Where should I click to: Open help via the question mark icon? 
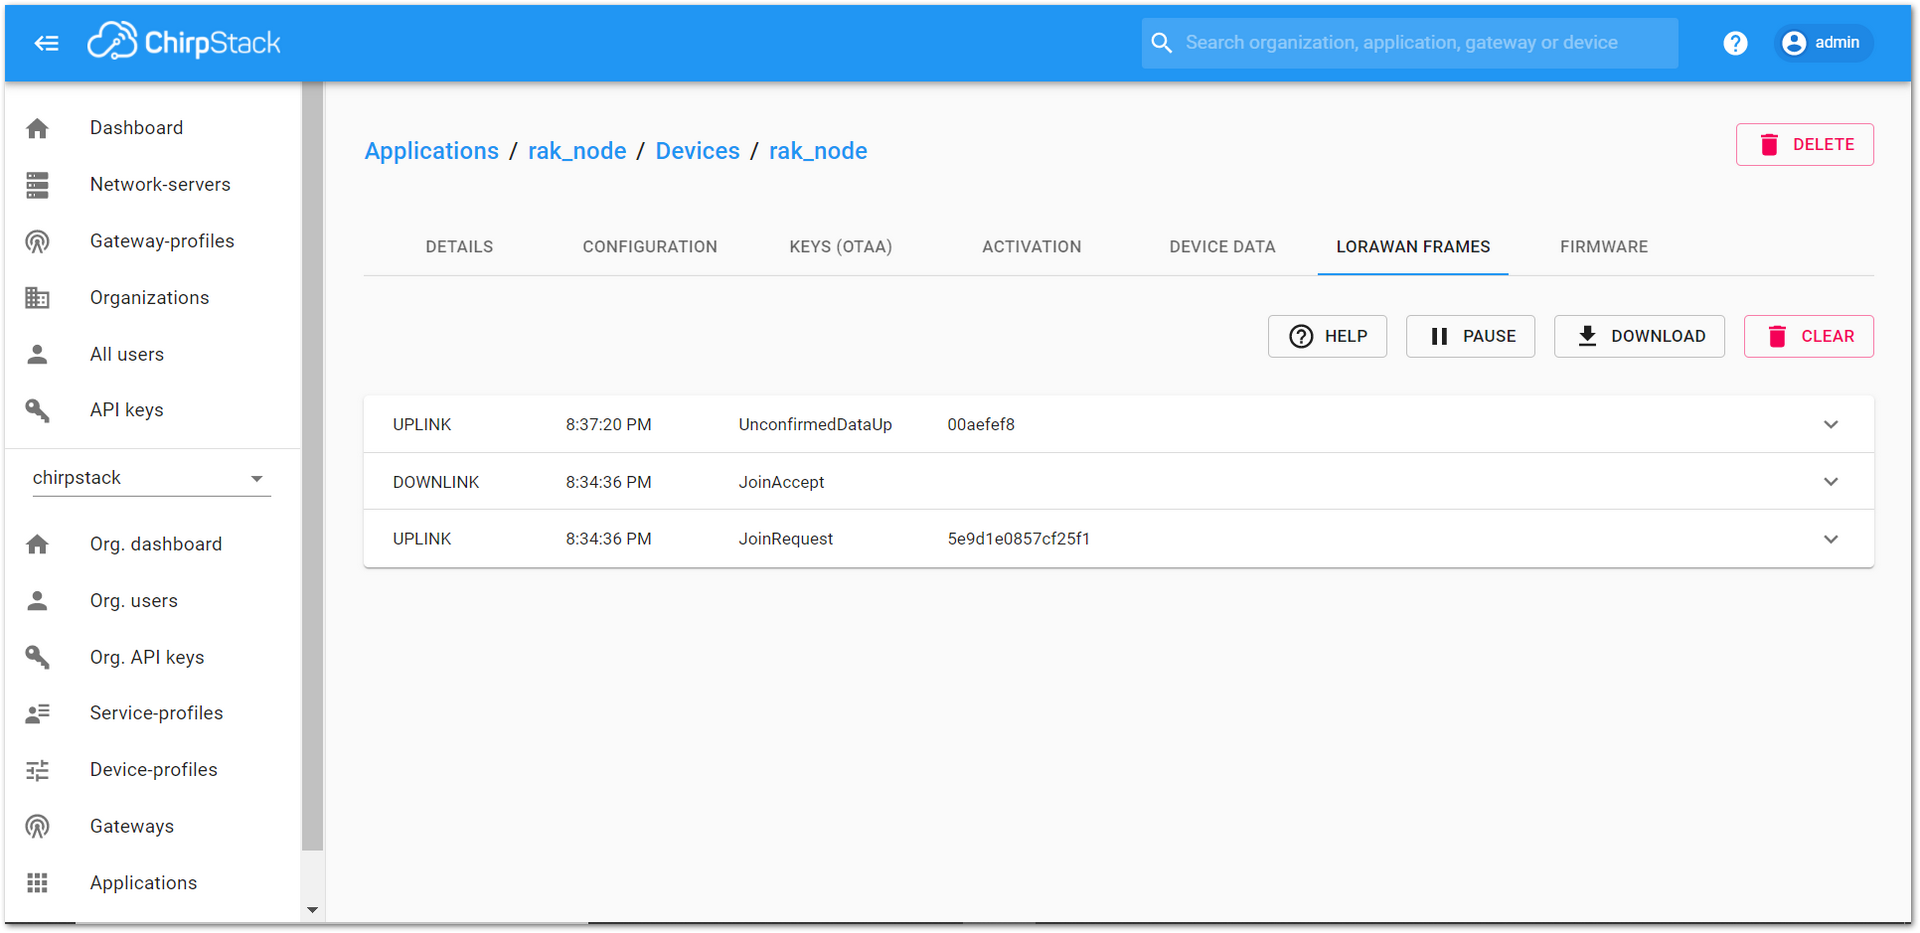click(1735, 43)
